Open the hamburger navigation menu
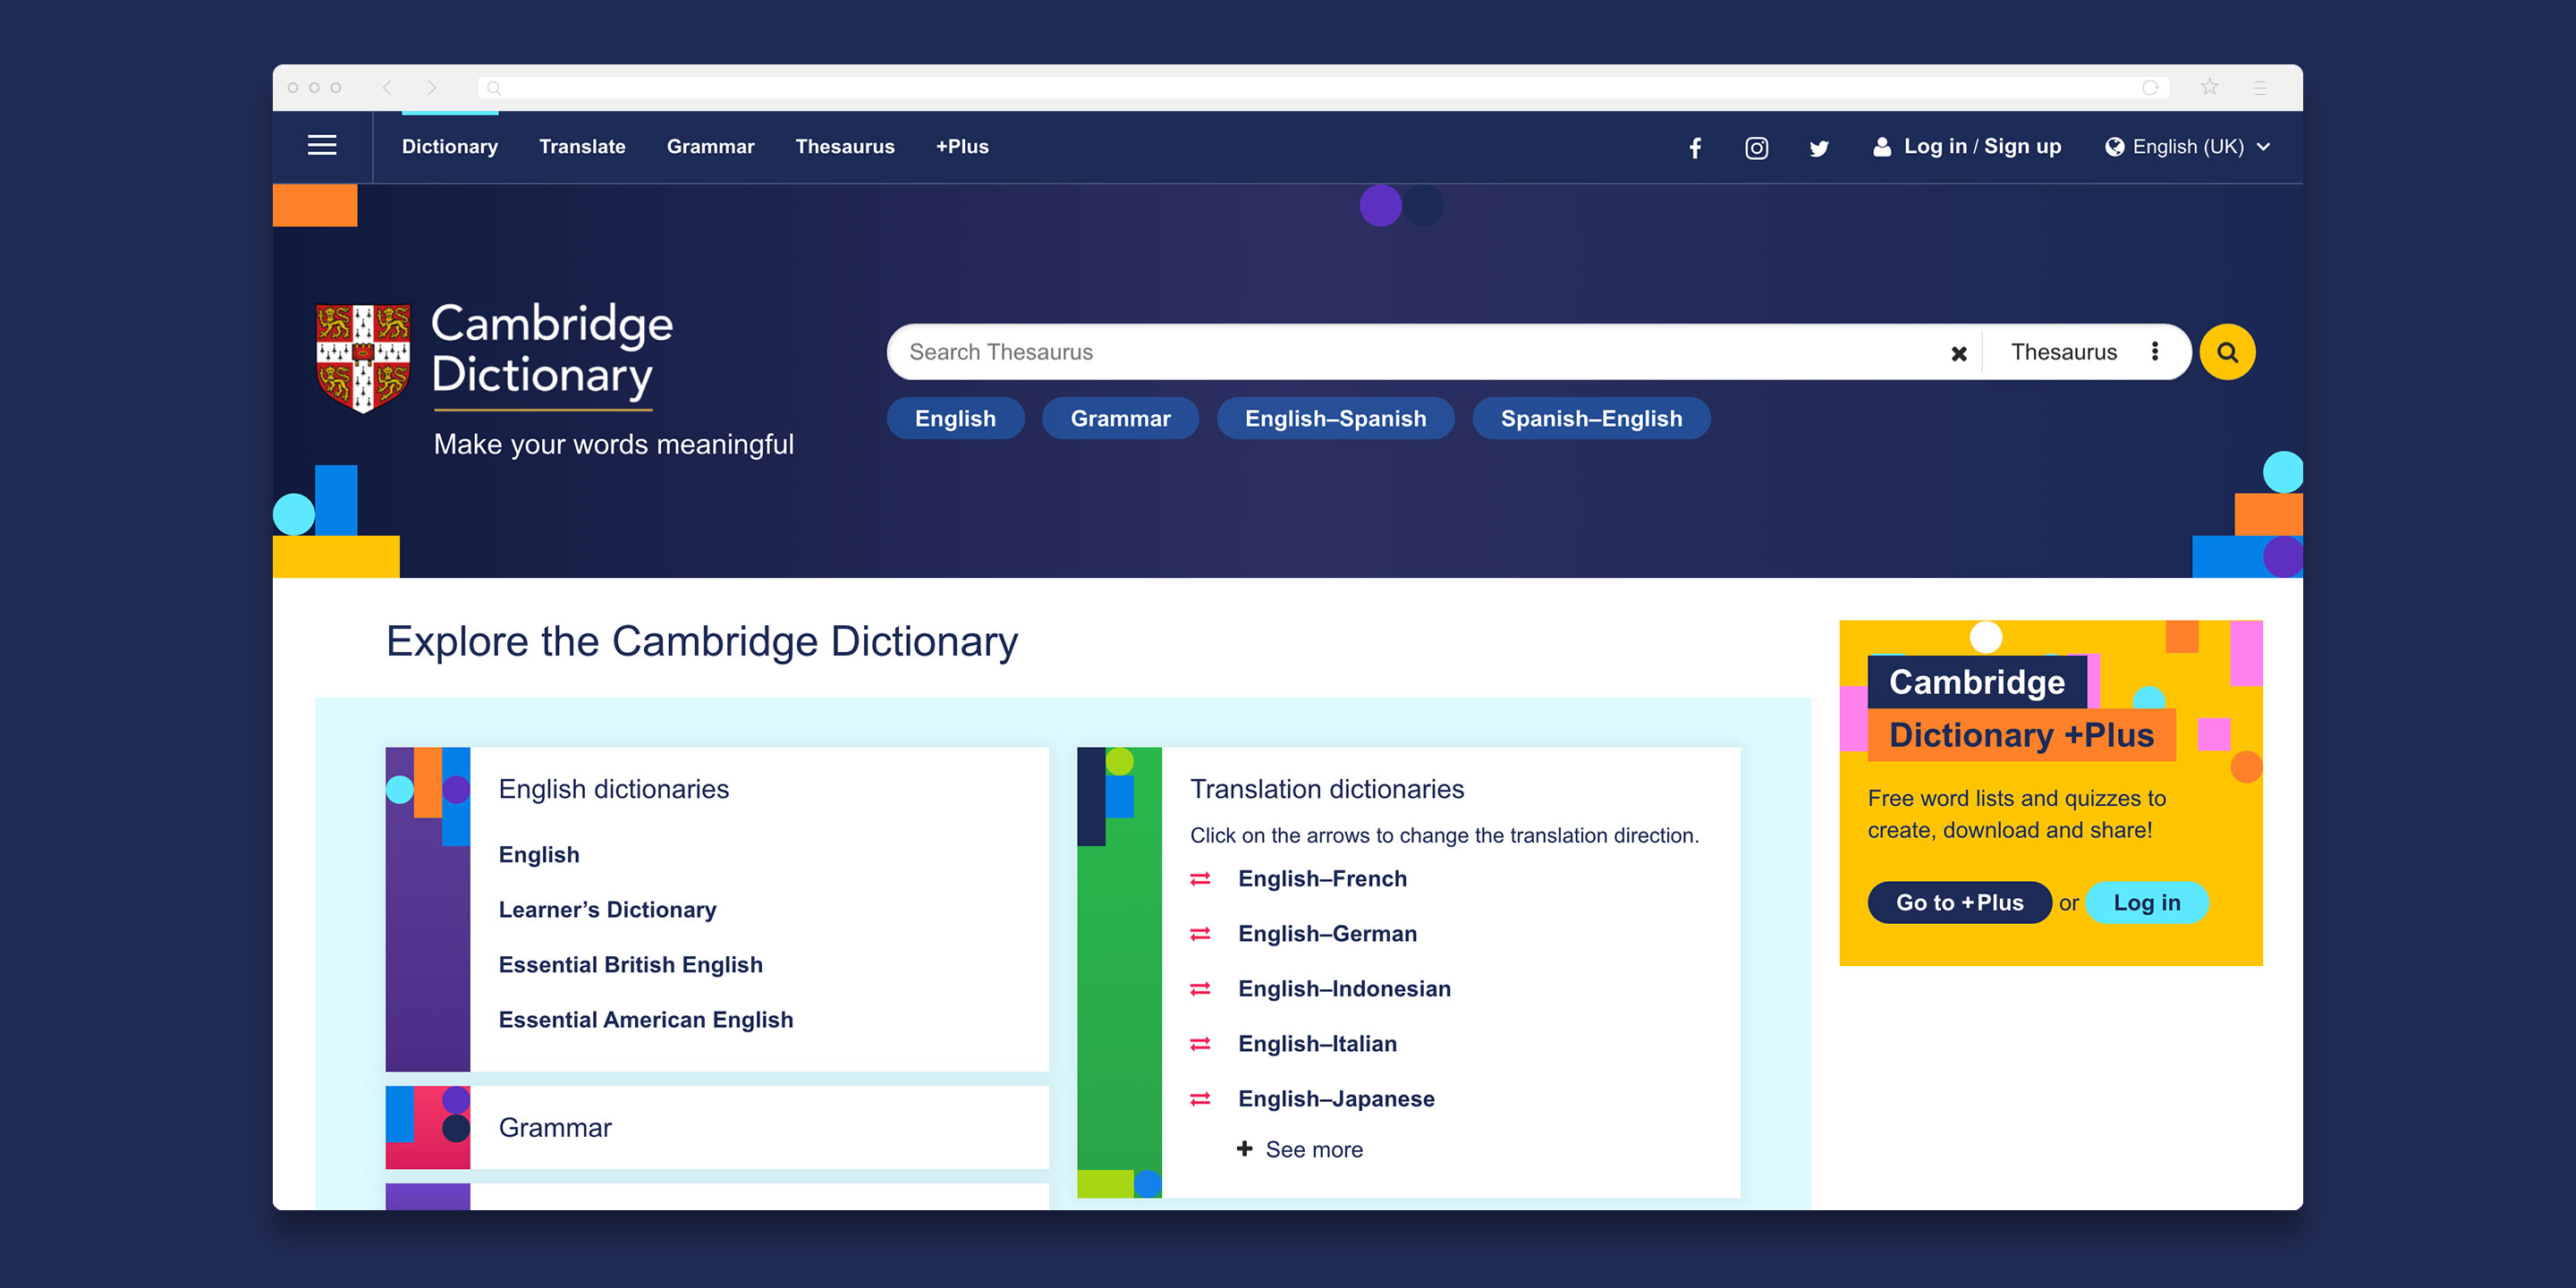This screenshot has width=2576, height=1288. click(x=321, y=145)
